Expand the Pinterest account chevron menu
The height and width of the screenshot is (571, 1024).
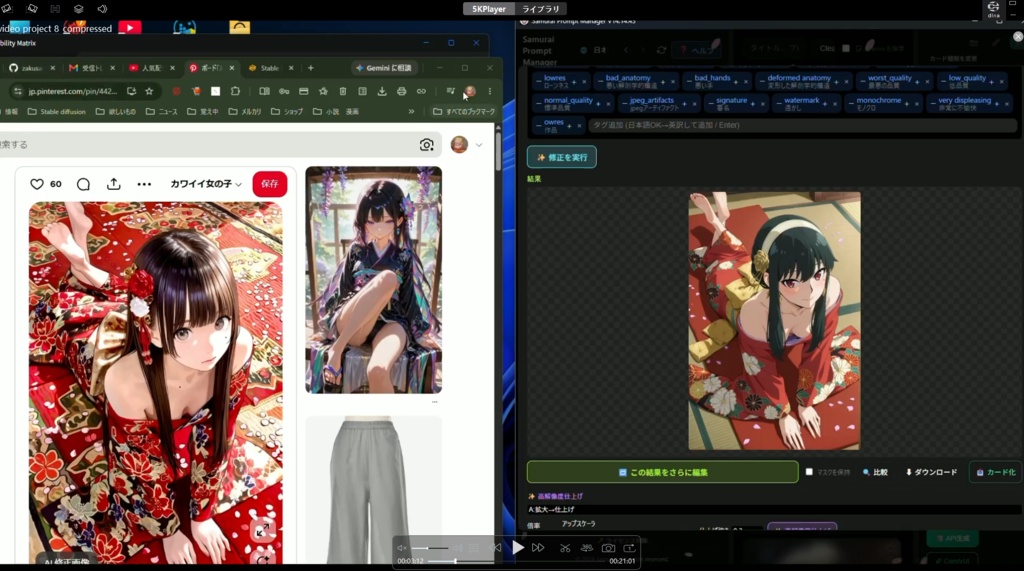pos(479,145)
